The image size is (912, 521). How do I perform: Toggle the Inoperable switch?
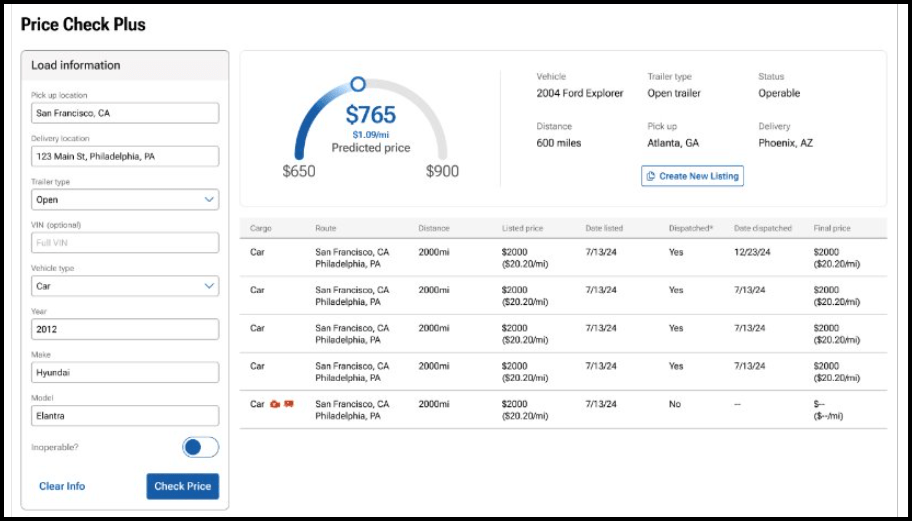(200, 447)
